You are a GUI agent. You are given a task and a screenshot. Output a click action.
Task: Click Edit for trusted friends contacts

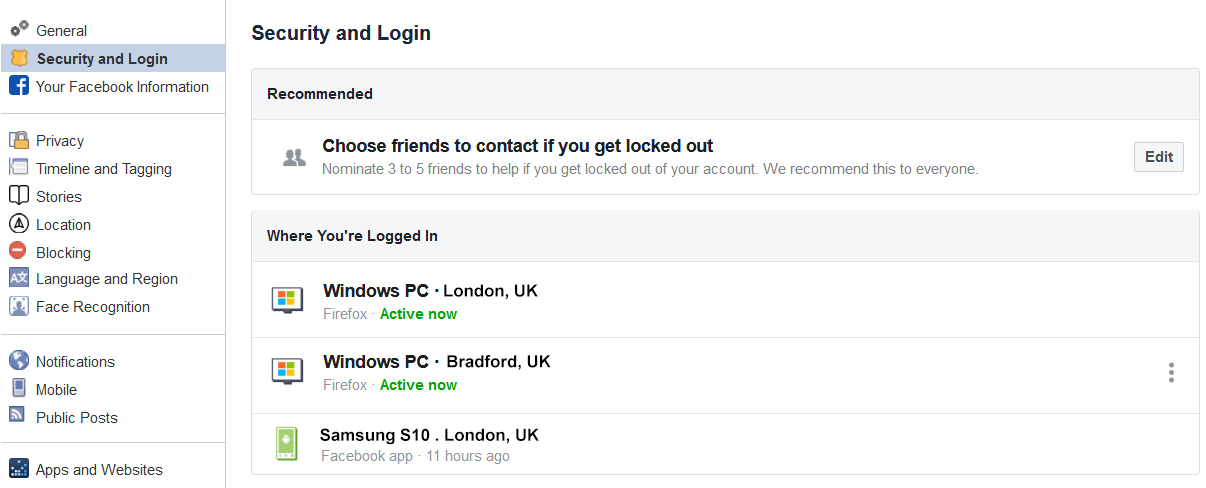(x=1158, y=157)
